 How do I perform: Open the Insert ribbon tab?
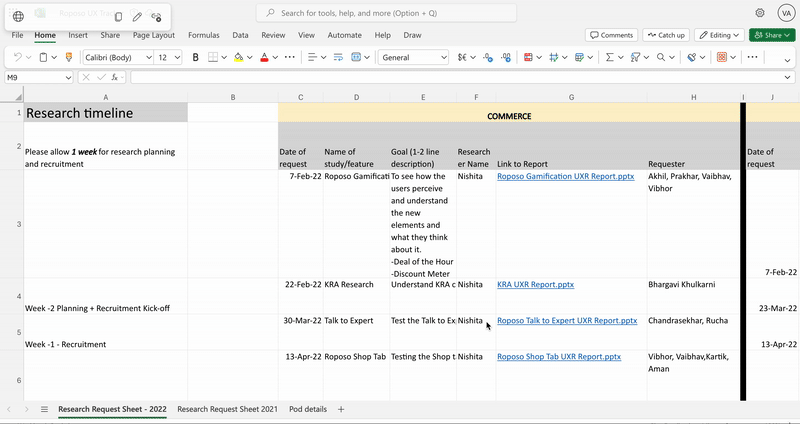(78, 35)
